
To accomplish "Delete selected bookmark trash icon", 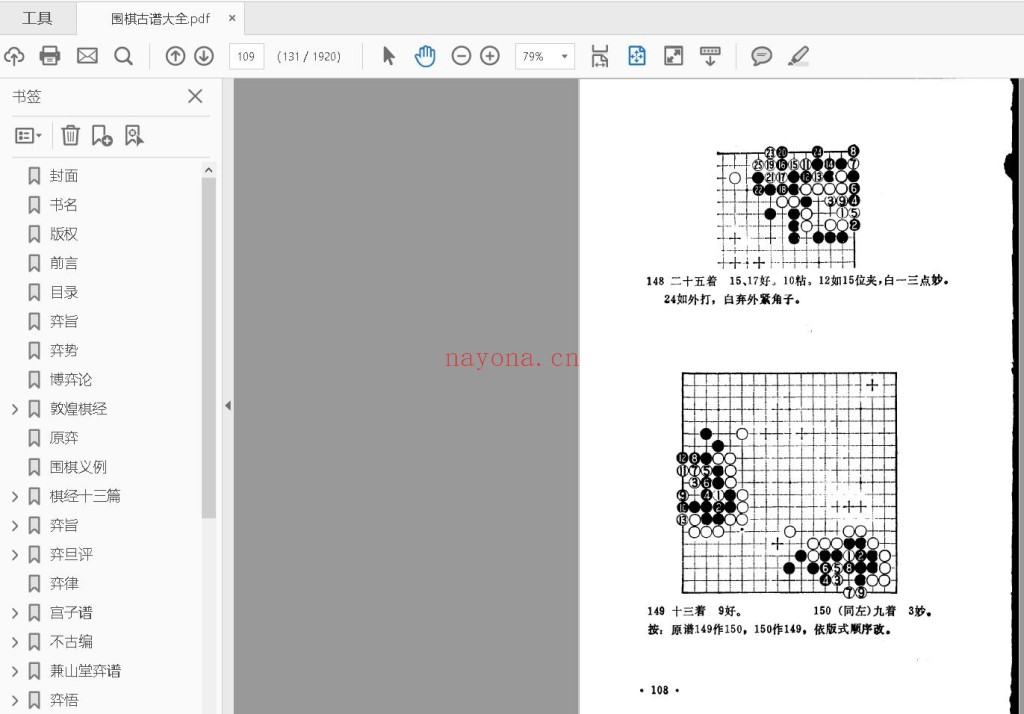I will 71,136.
